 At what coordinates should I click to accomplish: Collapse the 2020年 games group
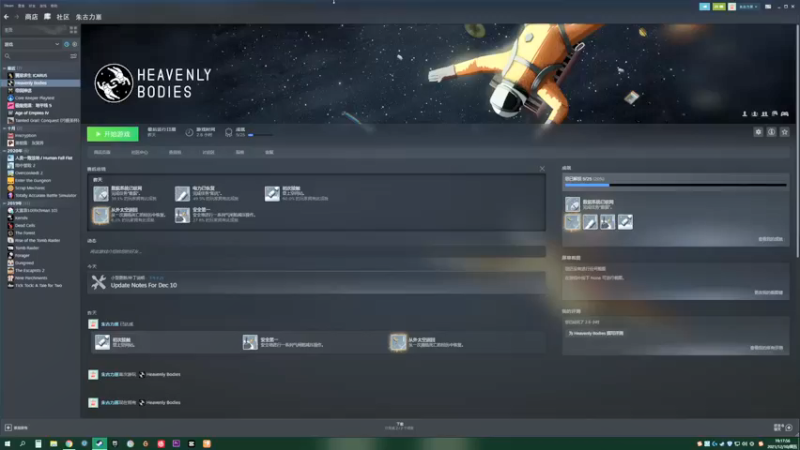click(5, 151)
